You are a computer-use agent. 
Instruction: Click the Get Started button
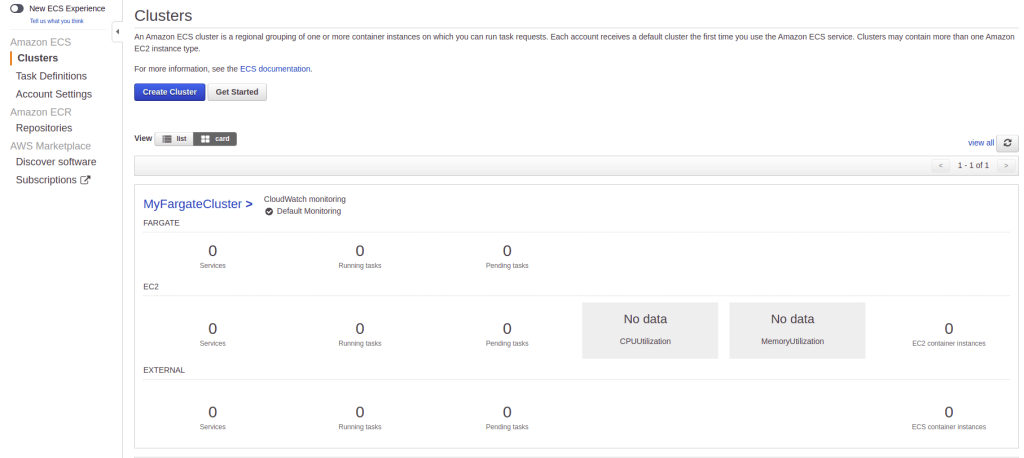(x=237, y=92)
